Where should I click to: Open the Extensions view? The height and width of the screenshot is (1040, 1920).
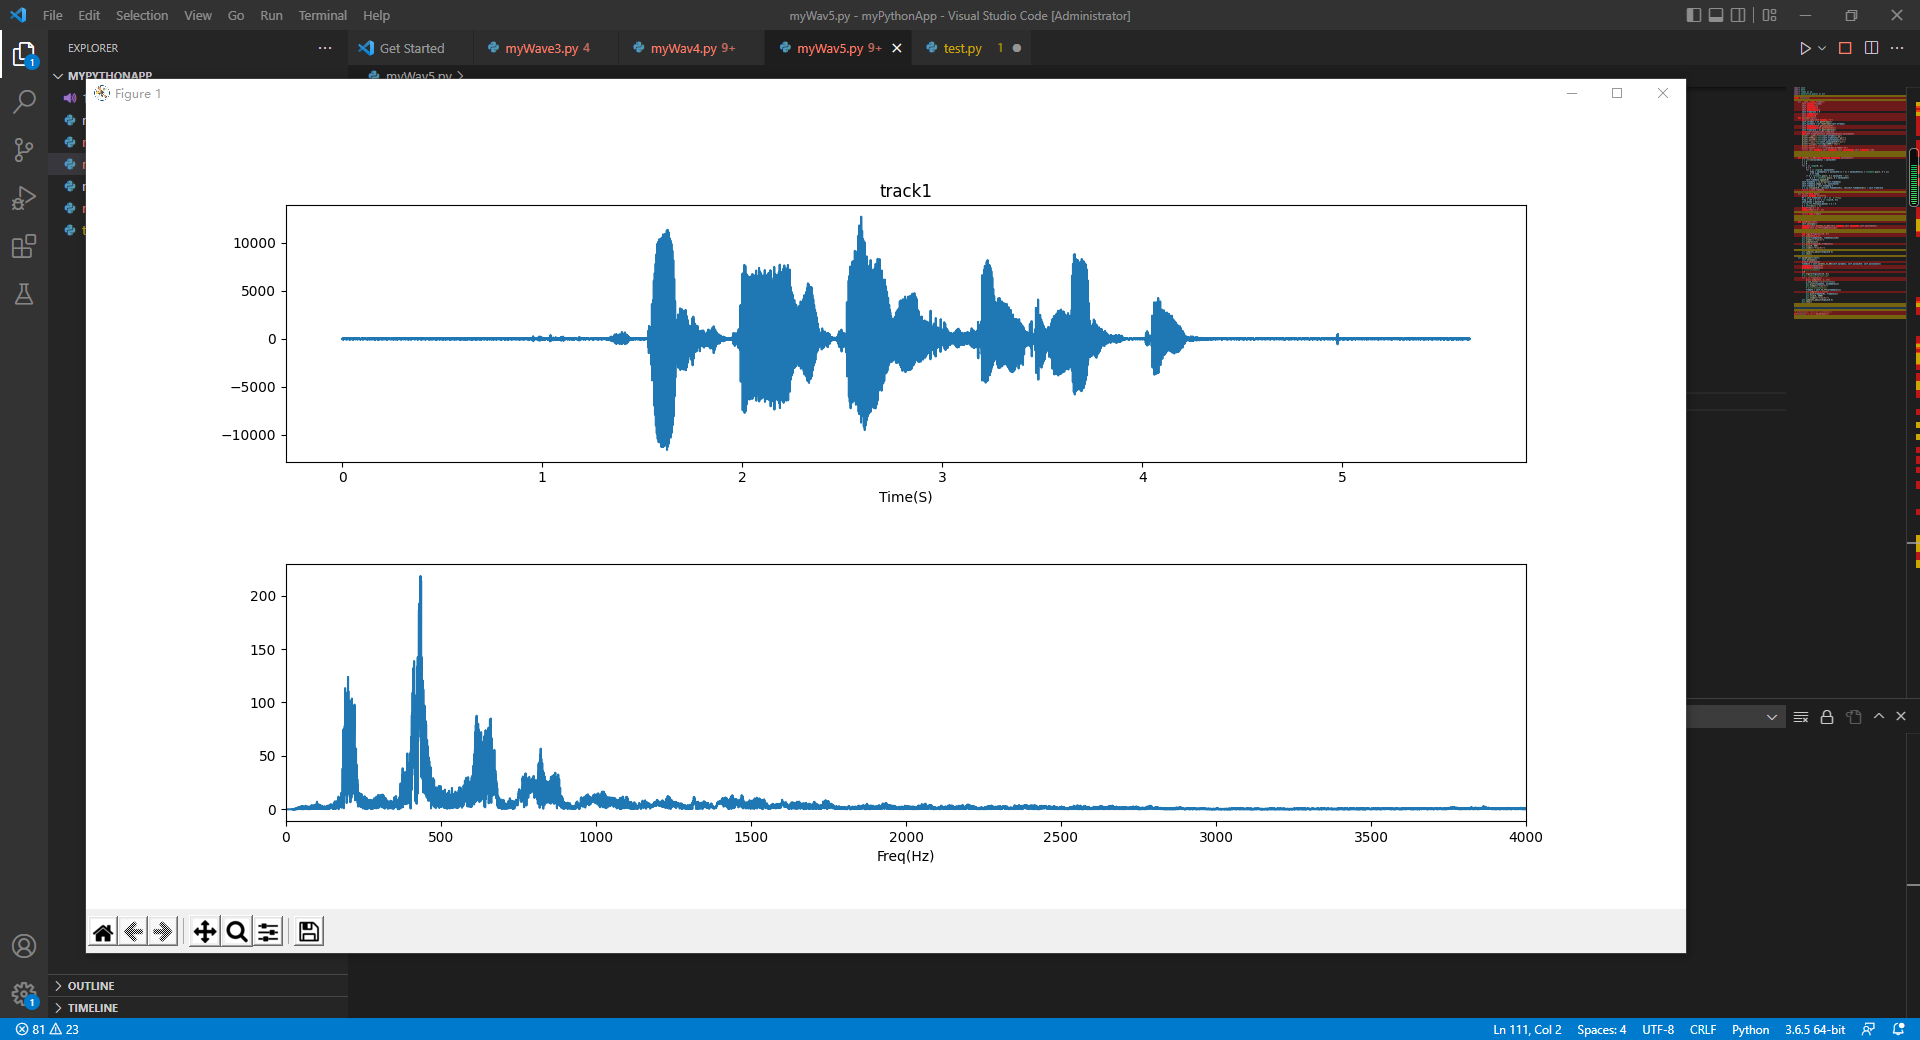(x=24, y=246)
